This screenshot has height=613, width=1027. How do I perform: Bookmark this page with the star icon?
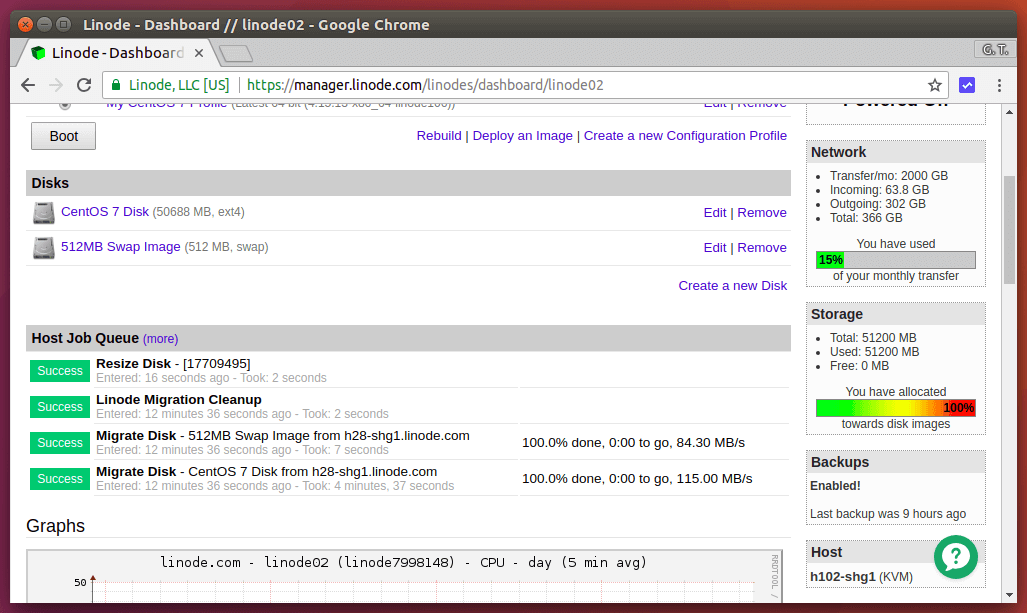pos(935,86)
